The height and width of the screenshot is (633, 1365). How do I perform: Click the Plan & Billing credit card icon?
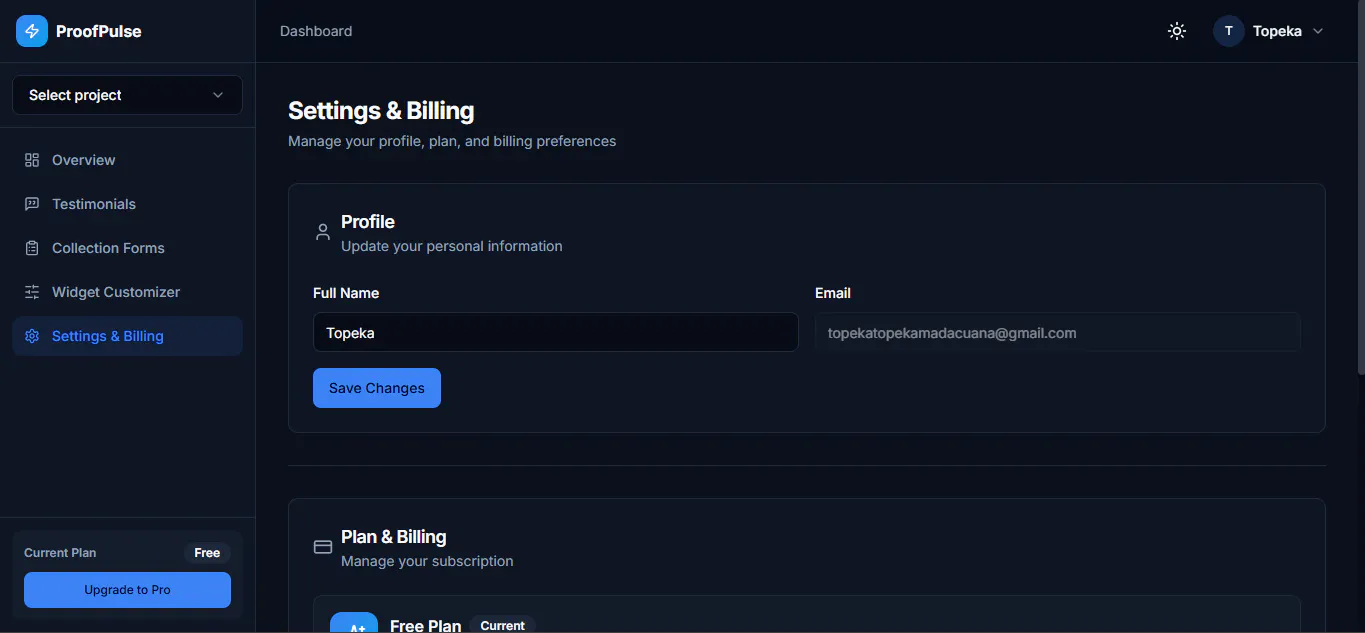pyautogui.click(x=323, y=548)
